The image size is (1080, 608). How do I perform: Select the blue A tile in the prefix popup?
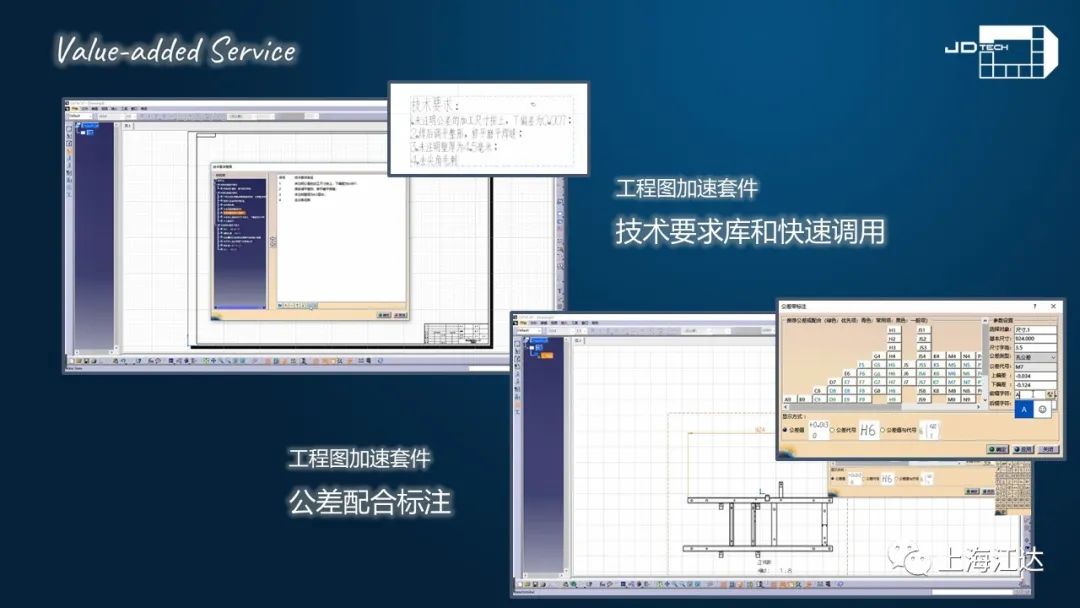[1024, 410]
